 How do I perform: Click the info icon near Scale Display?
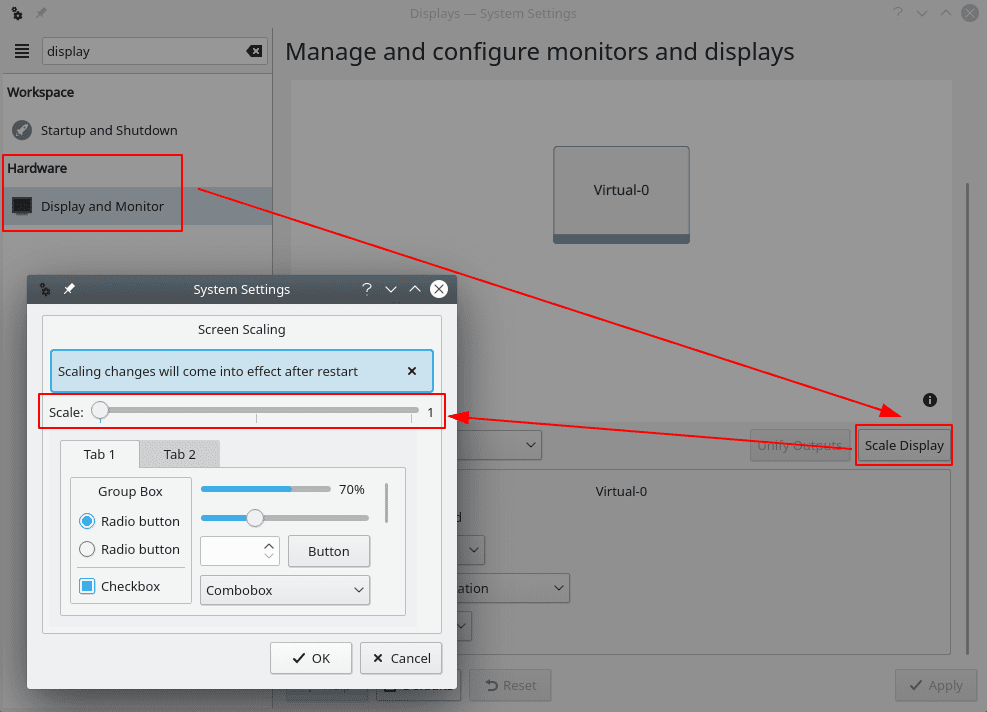click(x=929, y=400)
